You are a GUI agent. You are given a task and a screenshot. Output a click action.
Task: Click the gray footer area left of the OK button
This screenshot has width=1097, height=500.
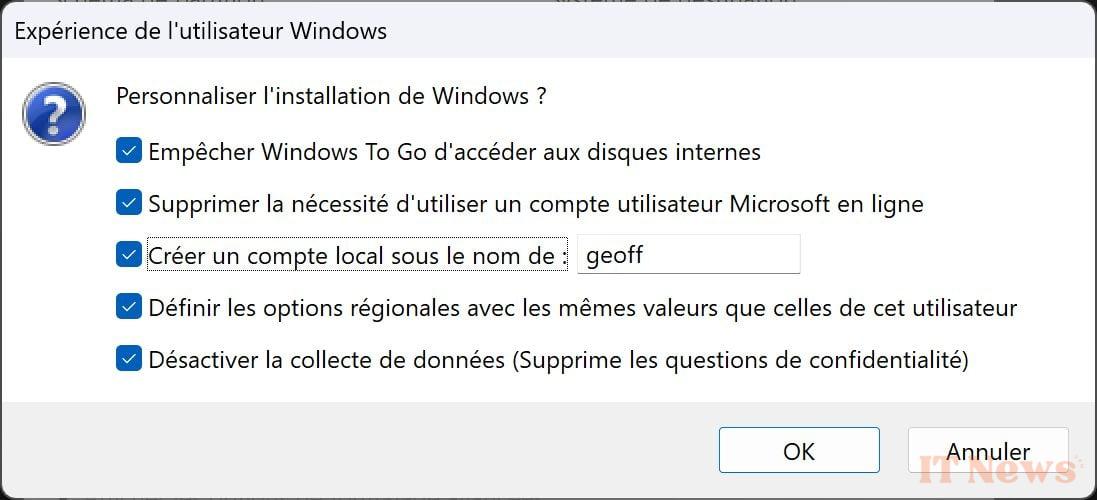(357, 450)
